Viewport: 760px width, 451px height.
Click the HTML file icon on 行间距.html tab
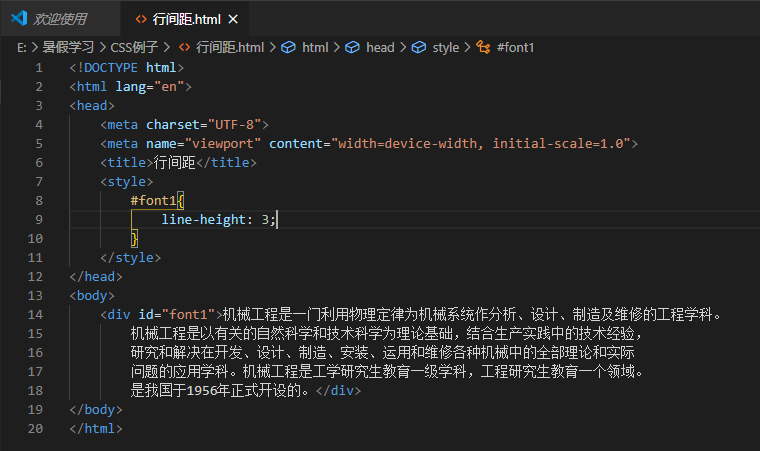[141, 19]
